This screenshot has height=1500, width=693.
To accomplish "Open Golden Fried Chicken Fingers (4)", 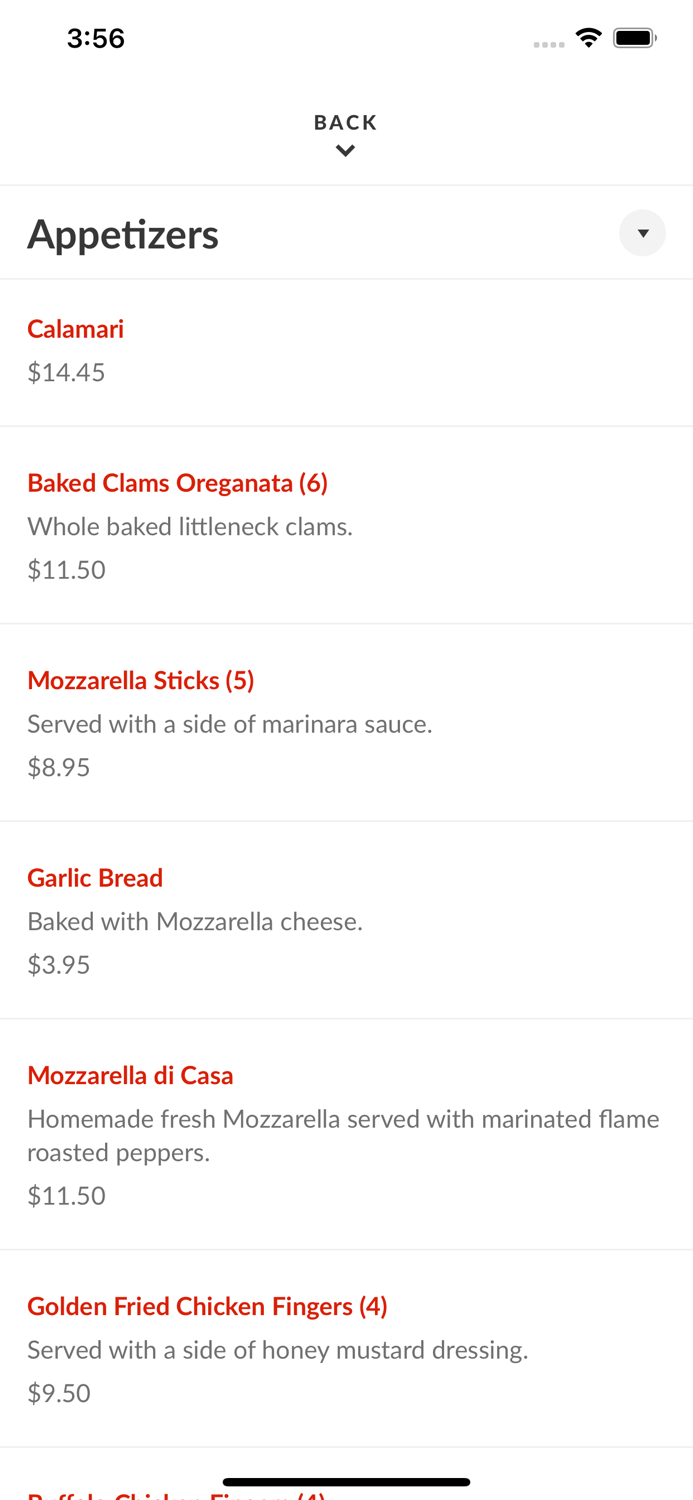I will click(x=207, y=1306).
